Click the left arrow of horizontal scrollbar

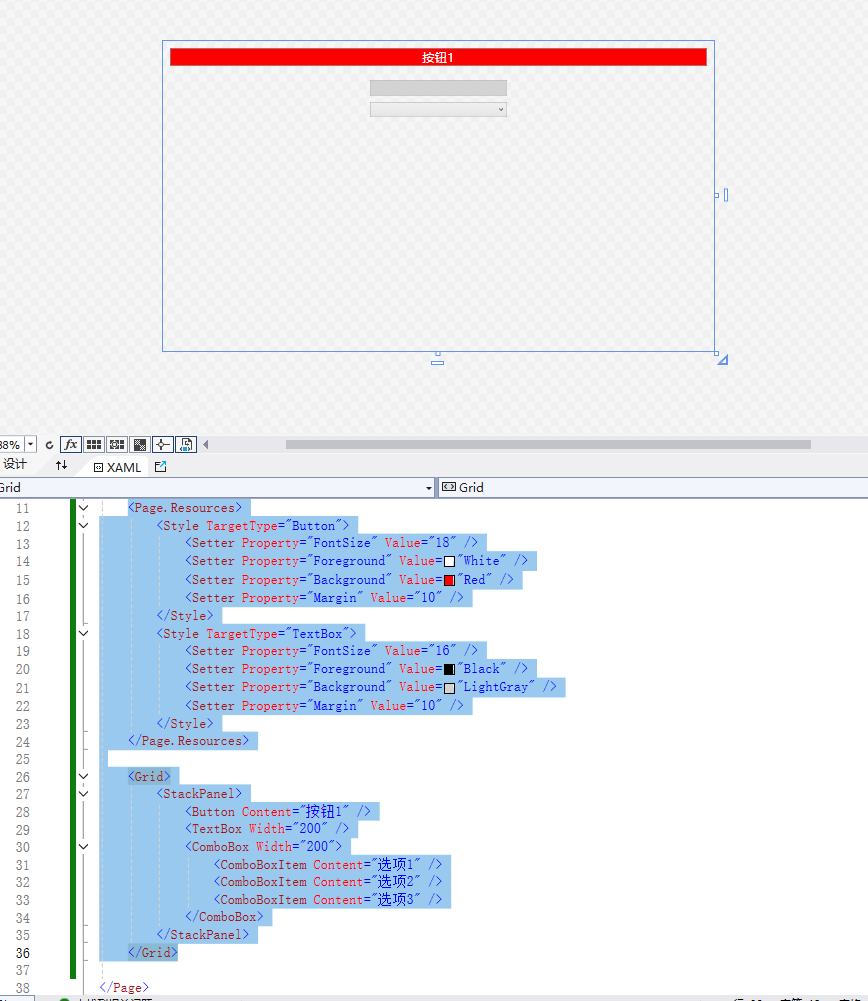[206, 444]
